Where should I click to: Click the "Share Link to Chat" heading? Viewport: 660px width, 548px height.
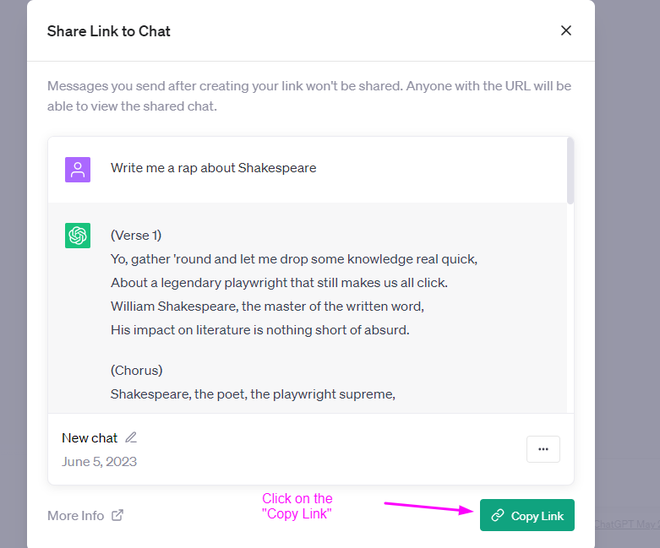pyautogui.click(x=109, y=31)
